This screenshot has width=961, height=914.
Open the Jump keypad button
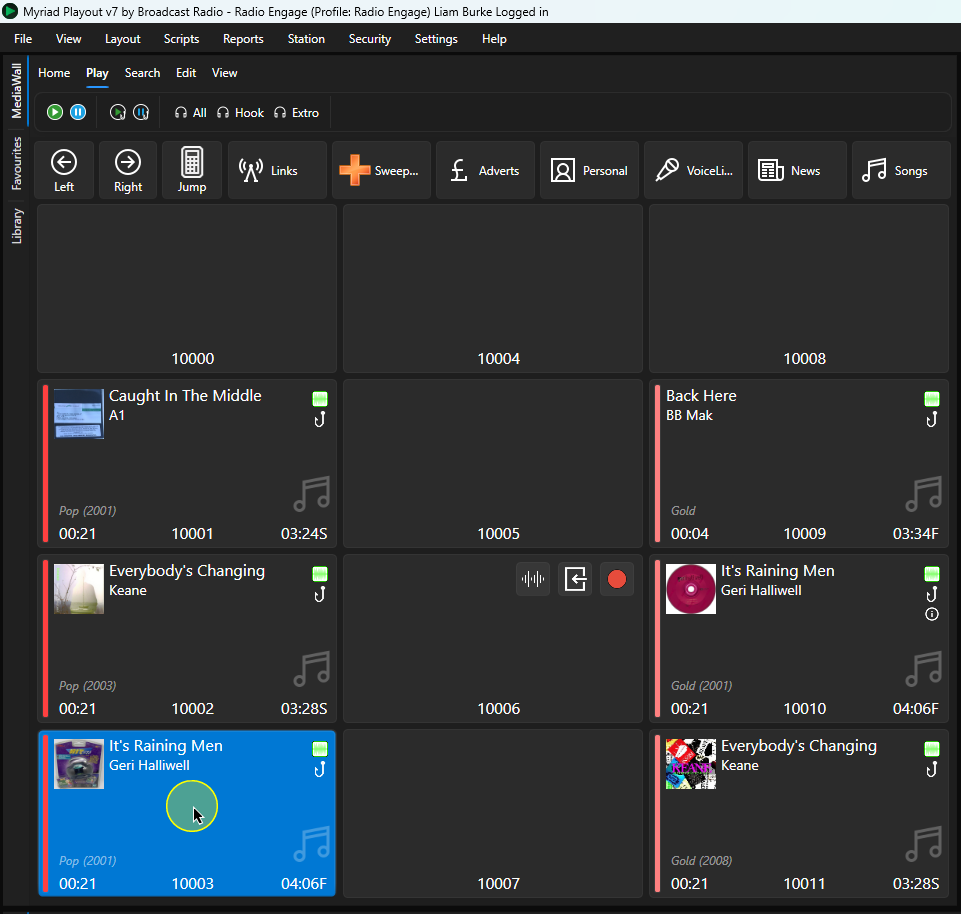click(192, 170)
